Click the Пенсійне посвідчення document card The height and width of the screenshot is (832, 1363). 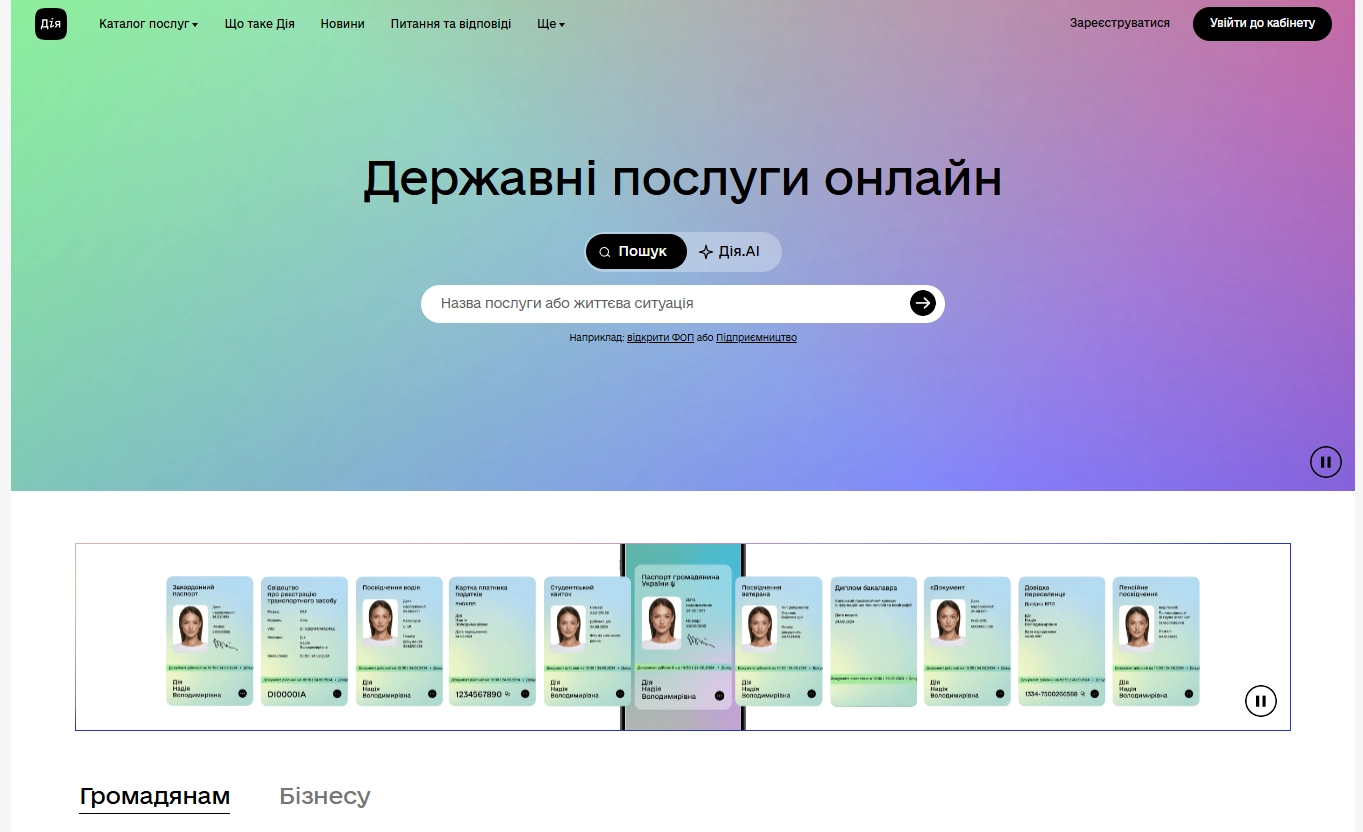(1156, 641)
